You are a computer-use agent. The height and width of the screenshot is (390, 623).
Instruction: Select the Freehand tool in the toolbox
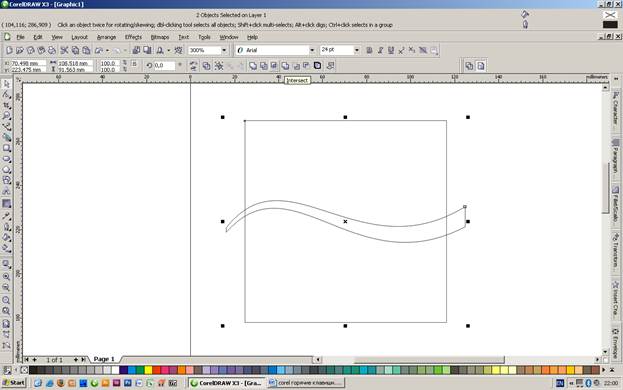point(6,127)
